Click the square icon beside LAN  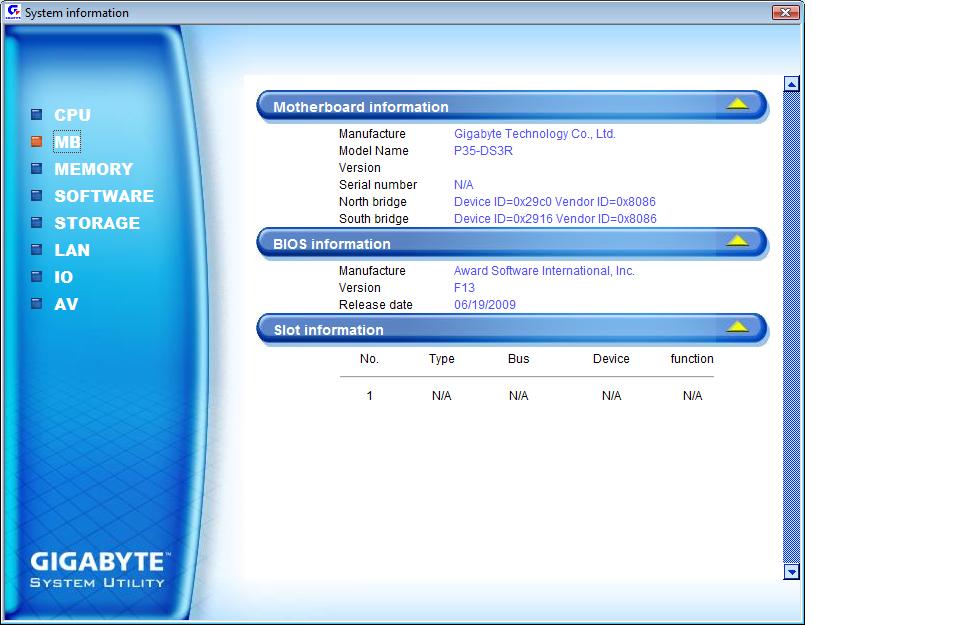(37, 250)
